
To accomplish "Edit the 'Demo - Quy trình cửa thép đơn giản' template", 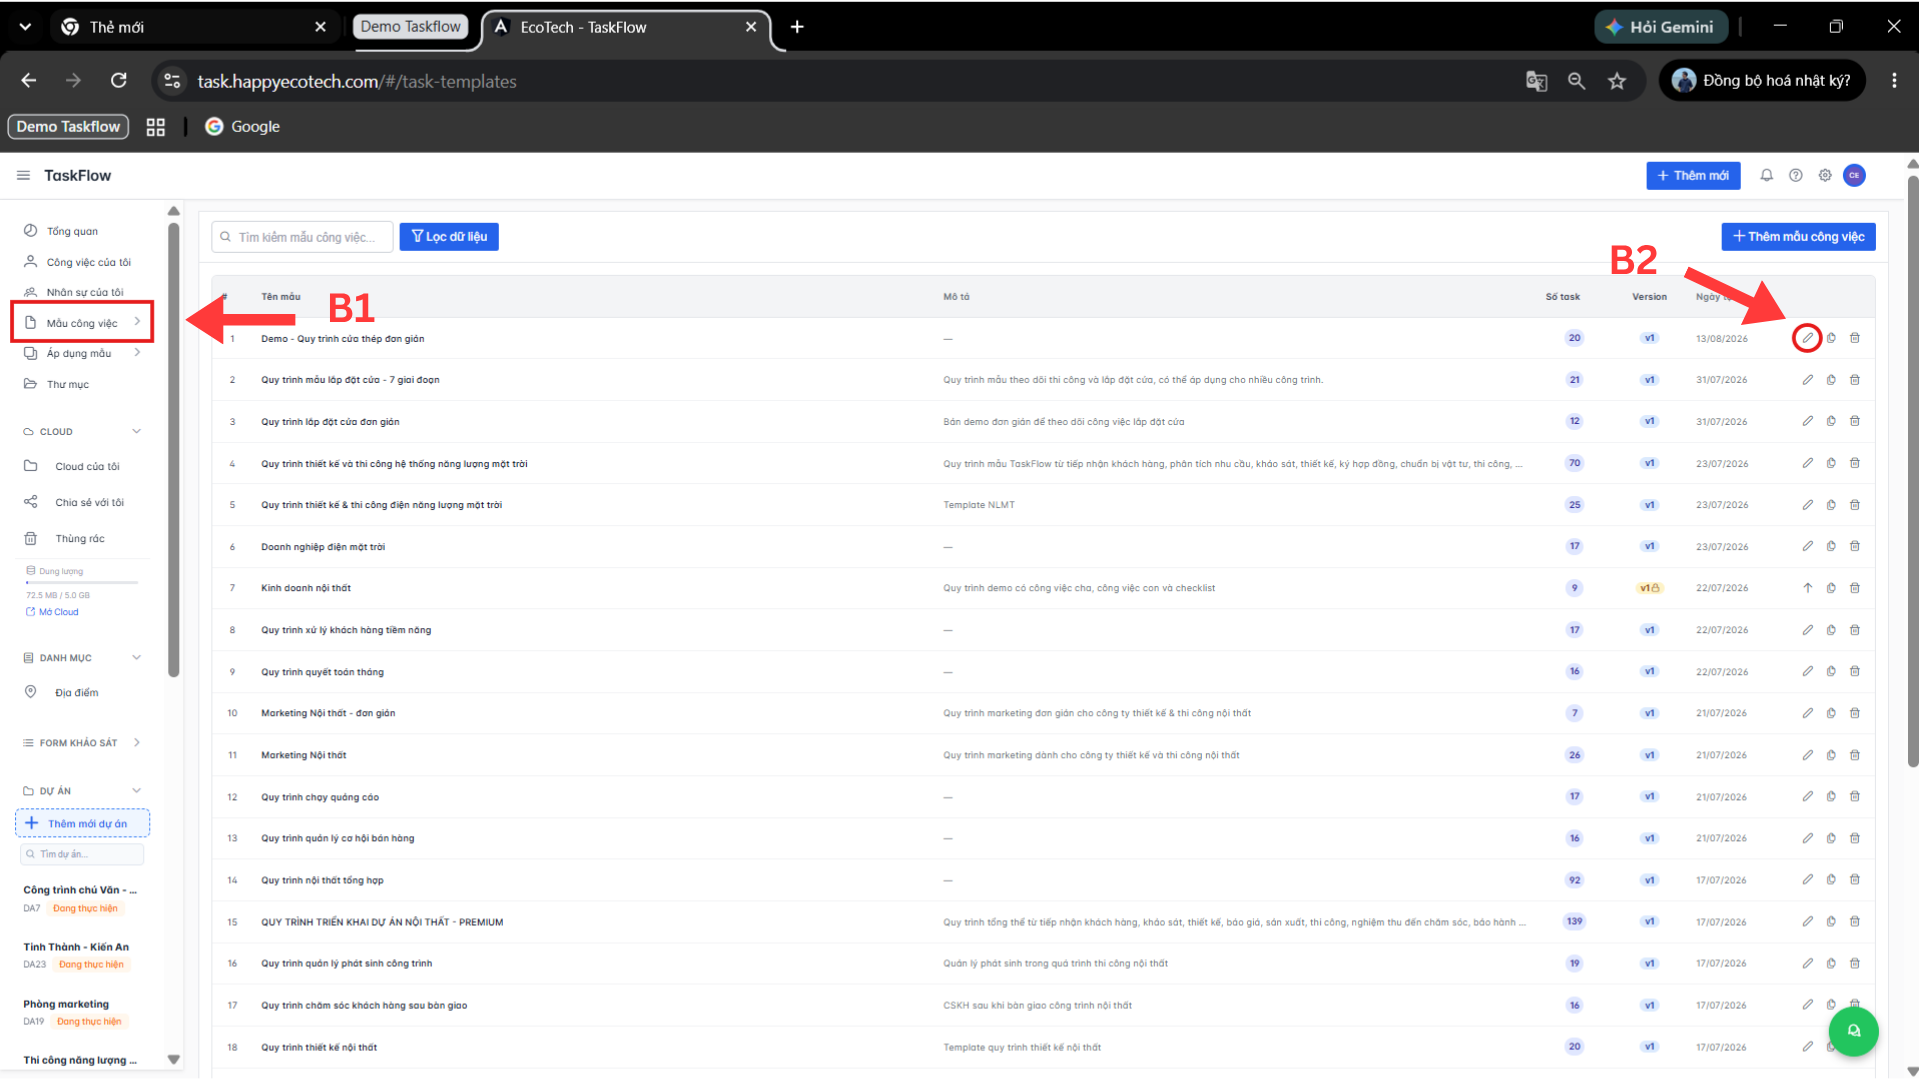I will [x=1807, y=338].
